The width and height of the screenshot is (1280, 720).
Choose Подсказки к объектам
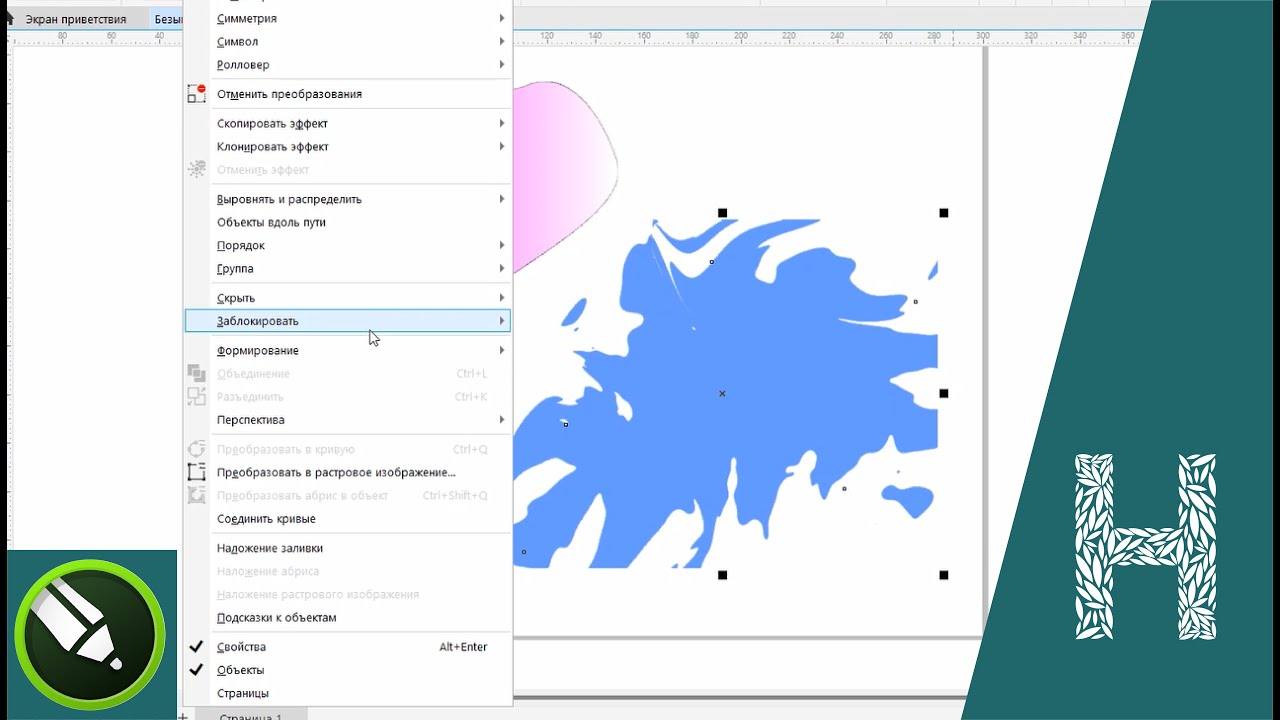pyautogui.click(x=347, y=617)
